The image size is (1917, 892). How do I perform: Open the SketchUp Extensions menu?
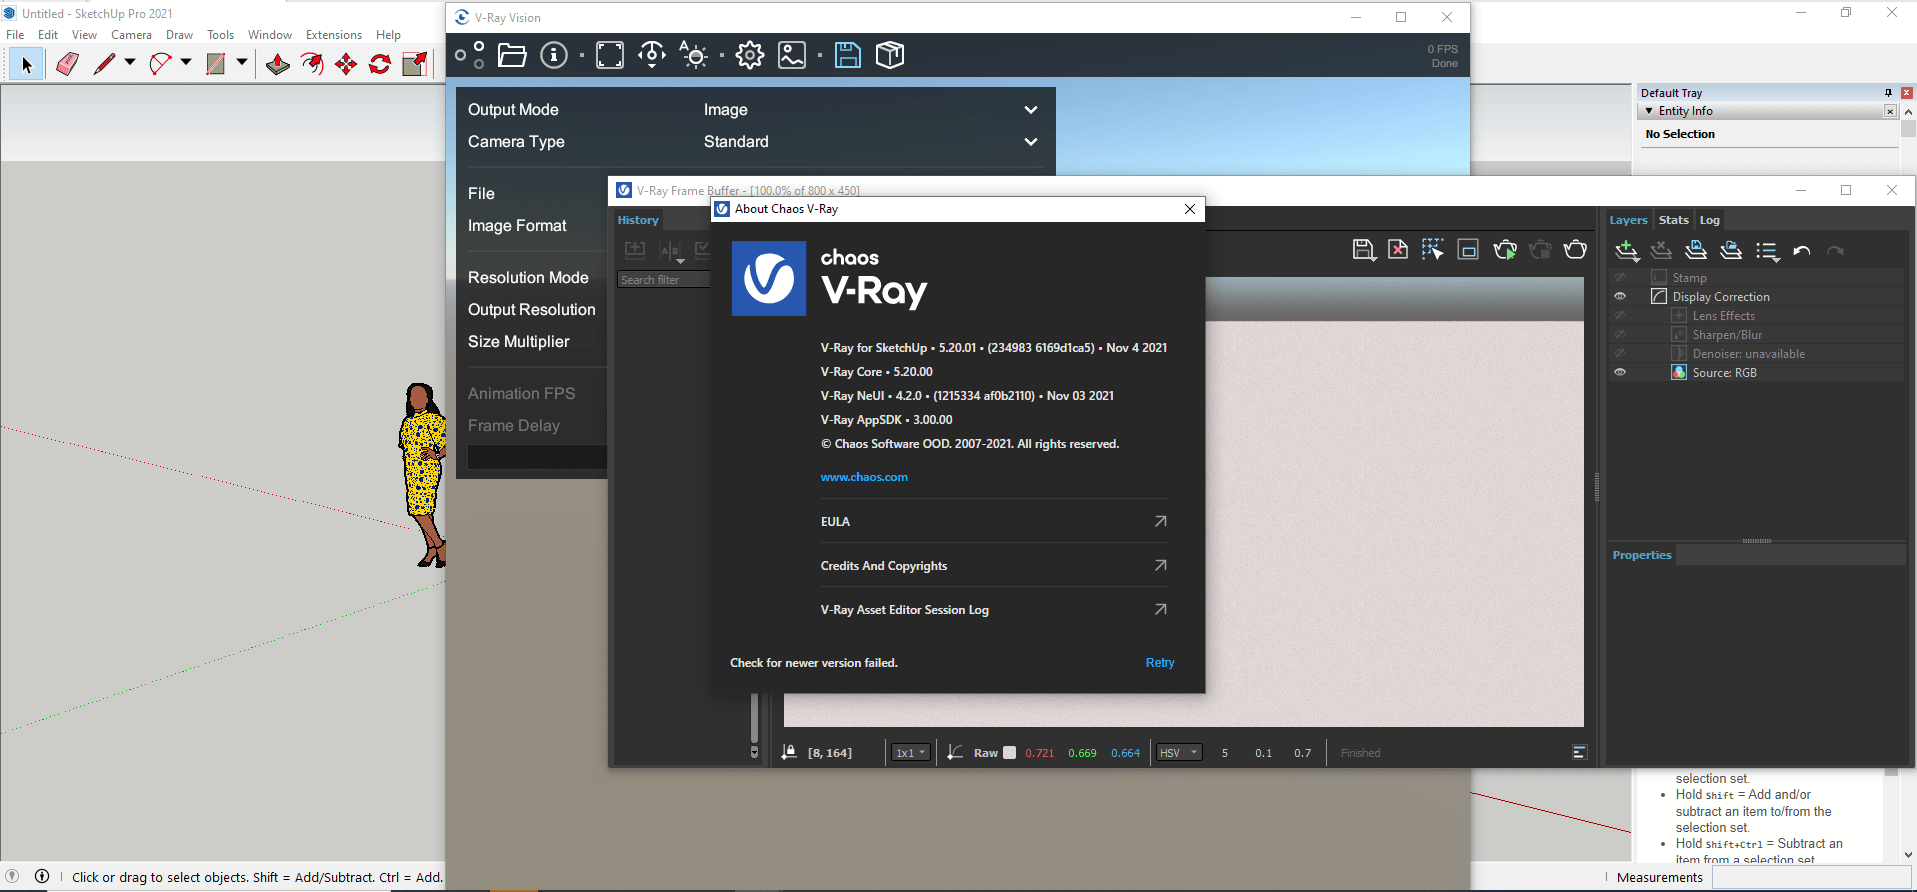(x=334, y=34)
